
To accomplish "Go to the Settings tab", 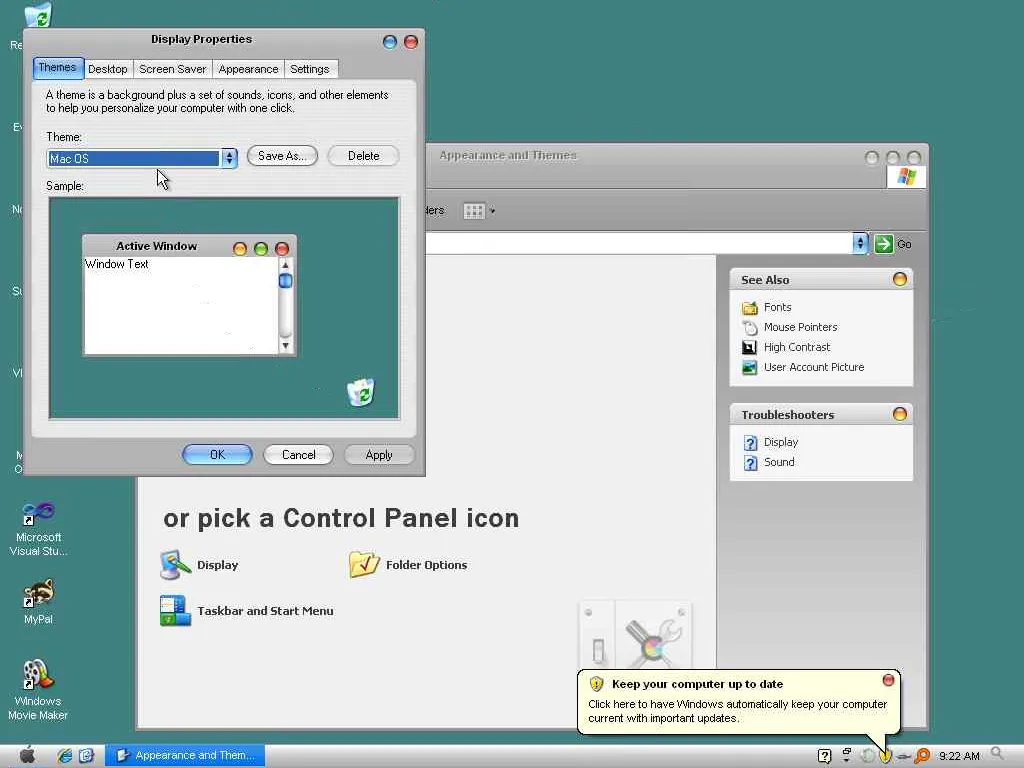I will [x=310, y=69].
